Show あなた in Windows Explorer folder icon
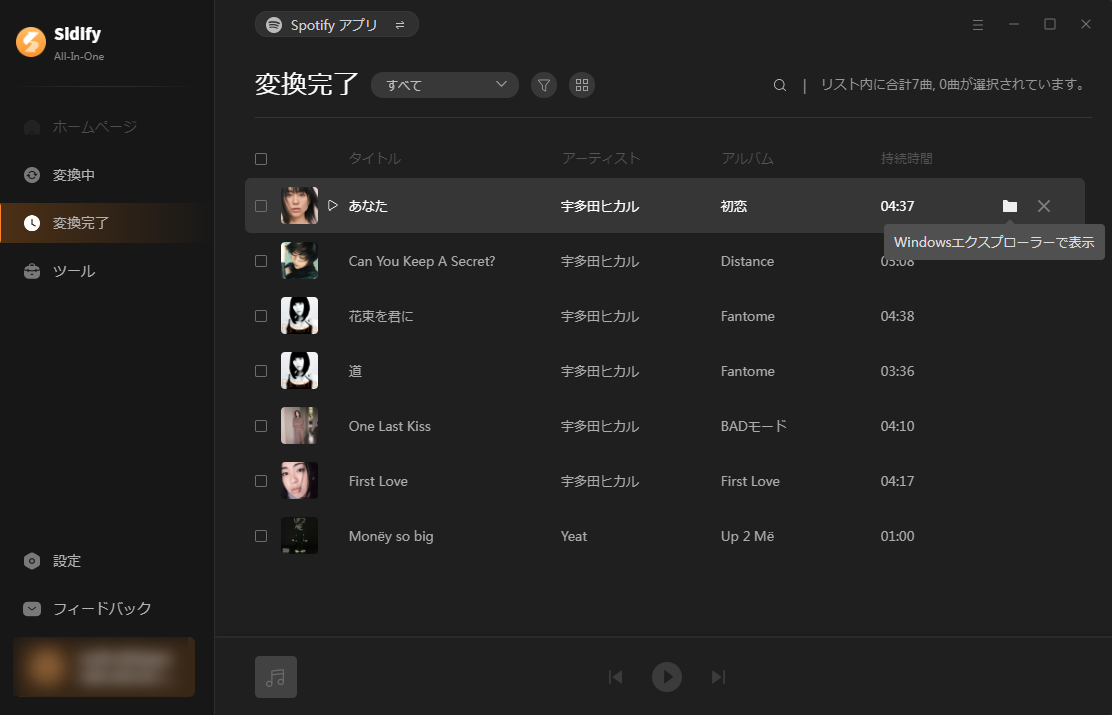Viewport: 1112px width, 715px height. pos(1010,206)
